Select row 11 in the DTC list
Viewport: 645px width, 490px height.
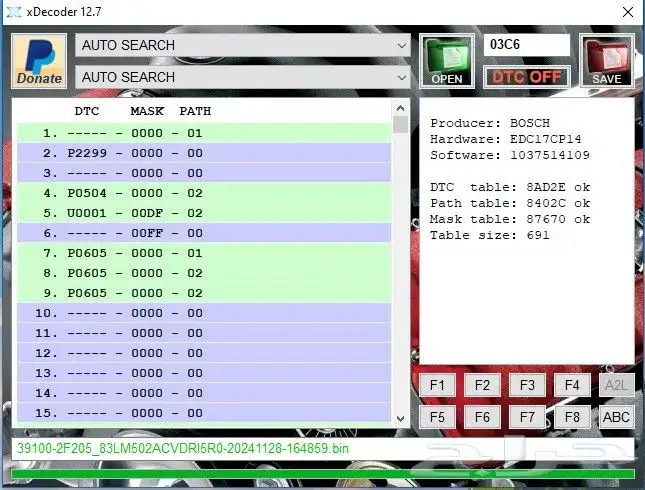click(204, 333)
